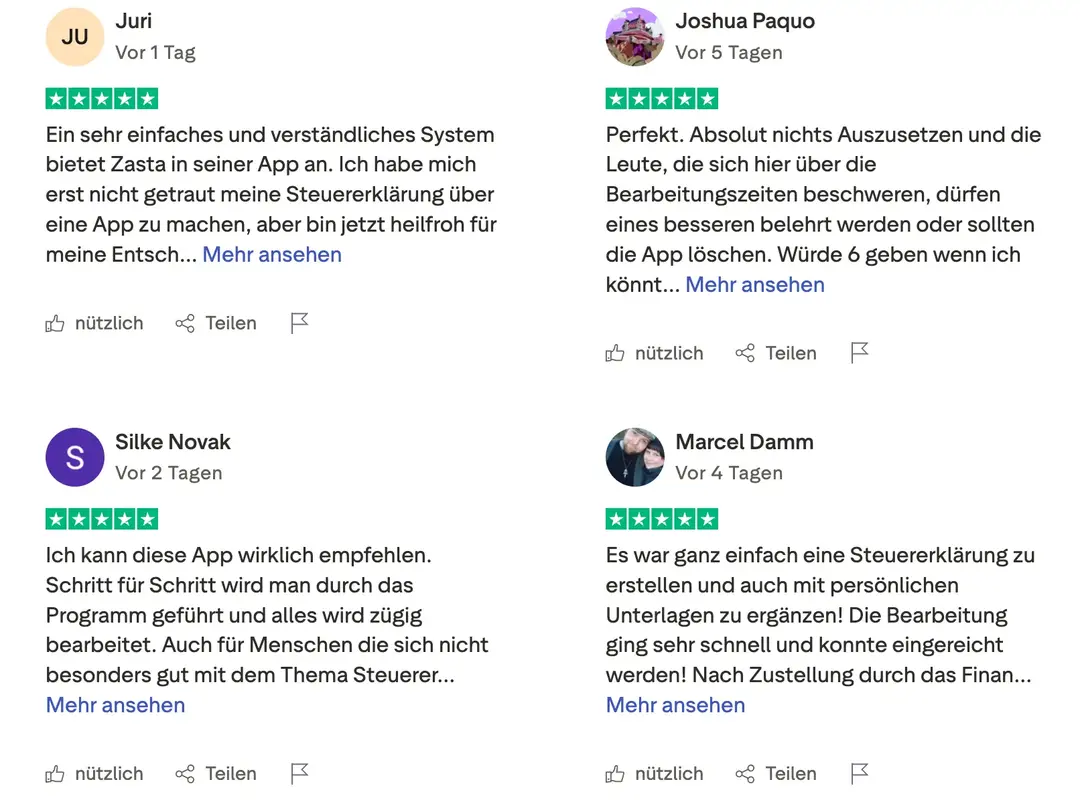Click the Teilen label on Marcel Damm's review
This screenshot has width=1080, height=802.
point(791,774)
